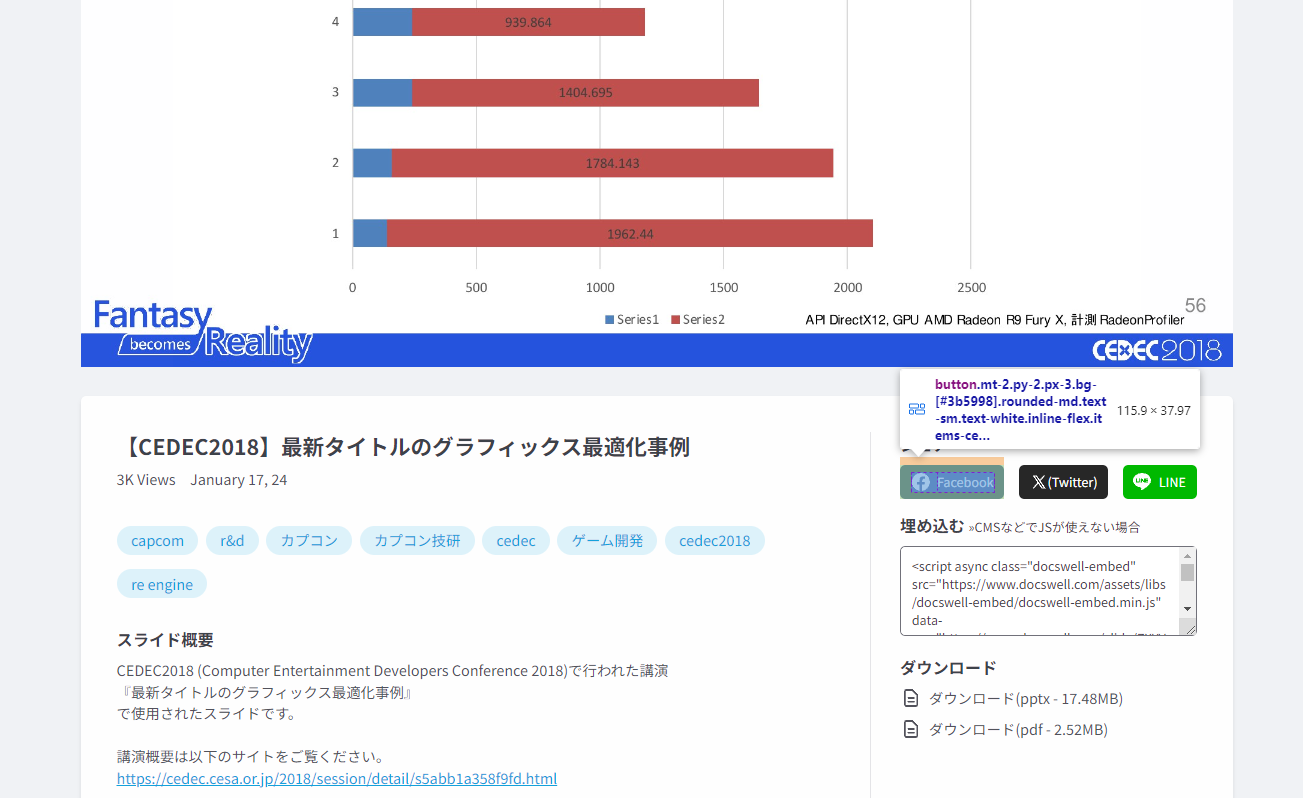Click the Facebook share button
The width and height of the screenshot is (1303, 798).
[x=952, y=482]
